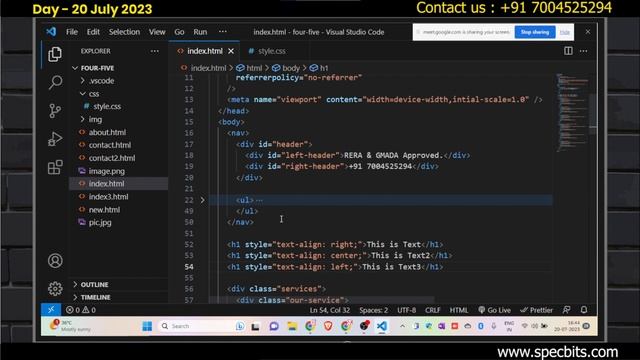Screen dimensions: 640x360
Task: Click the Stop sharing button
Action: coord(535,32)
